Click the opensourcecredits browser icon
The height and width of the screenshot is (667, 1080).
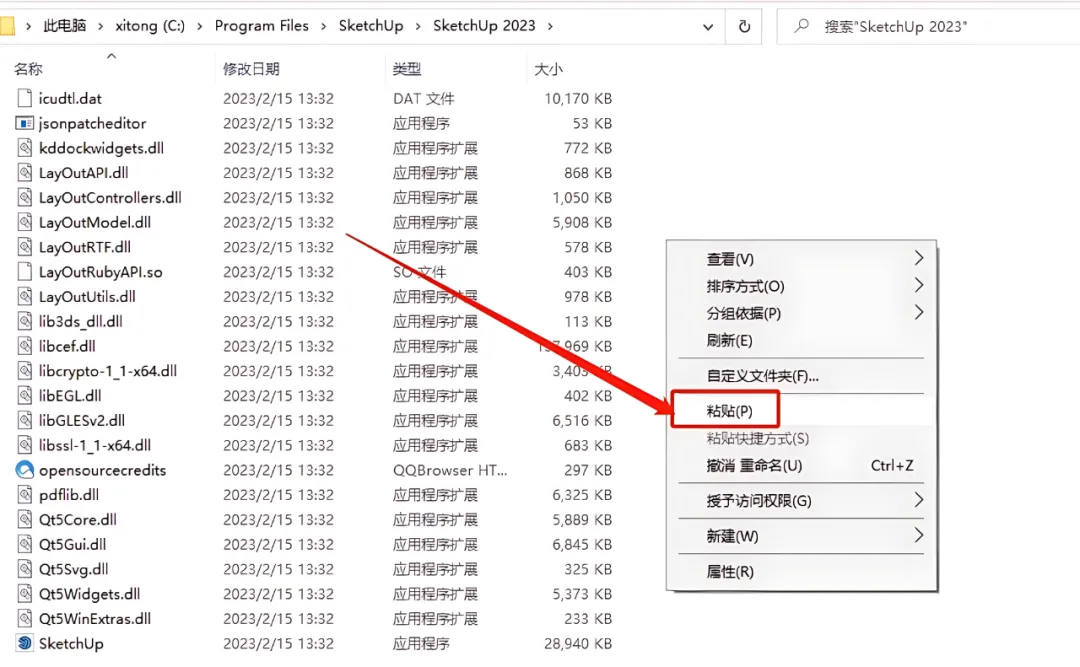[25, 470]
